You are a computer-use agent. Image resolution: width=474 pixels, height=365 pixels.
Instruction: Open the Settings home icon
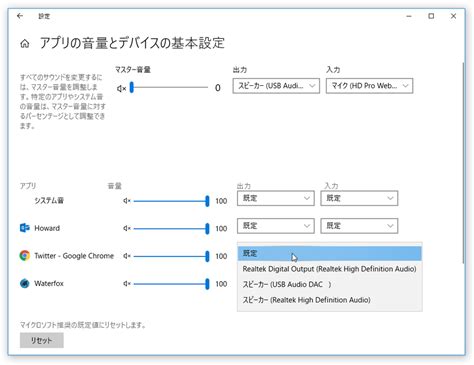click(25, 44)
